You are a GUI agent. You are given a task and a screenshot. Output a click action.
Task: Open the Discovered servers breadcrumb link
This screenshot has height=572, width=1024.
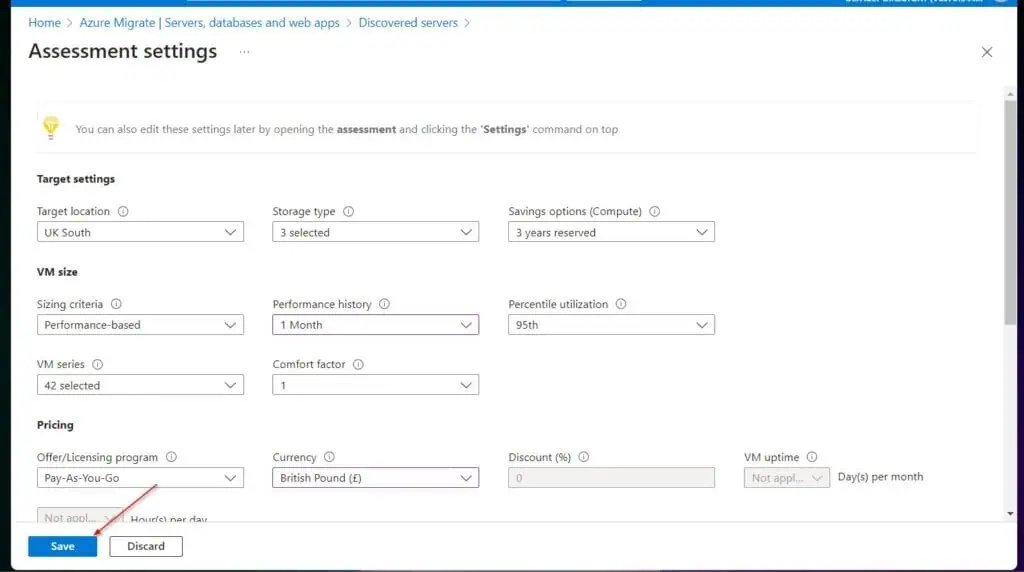coord(408,23)
